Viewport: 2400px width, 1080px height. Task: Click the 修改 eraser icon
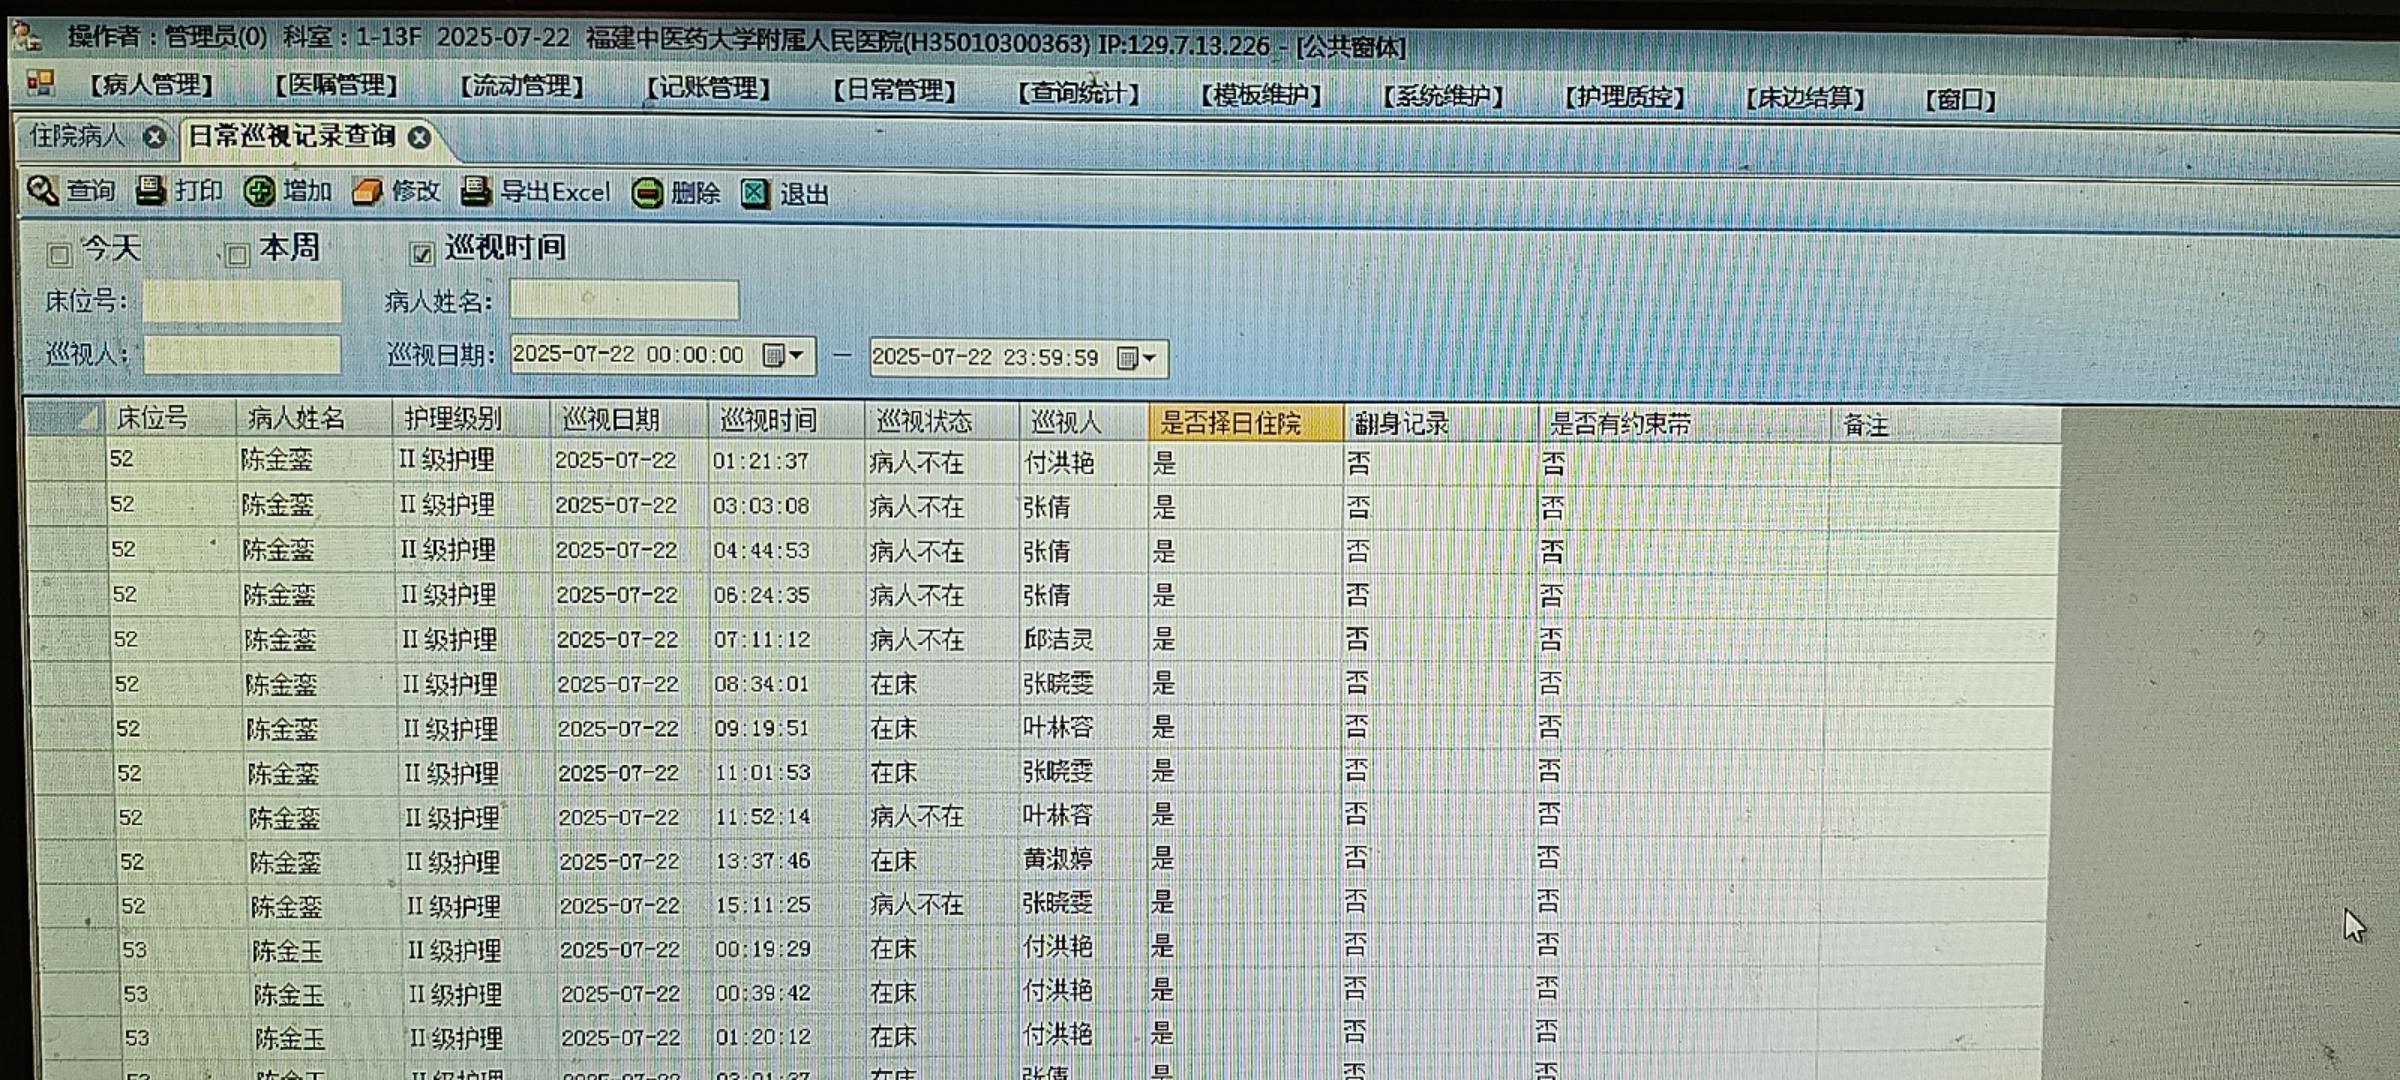(367, 192)
